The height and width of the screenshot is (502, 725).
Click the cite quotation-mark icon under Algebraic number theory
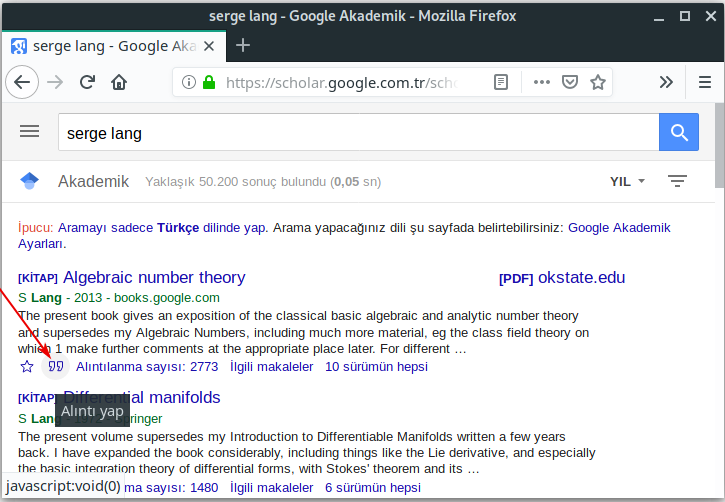tap(55, 367)
